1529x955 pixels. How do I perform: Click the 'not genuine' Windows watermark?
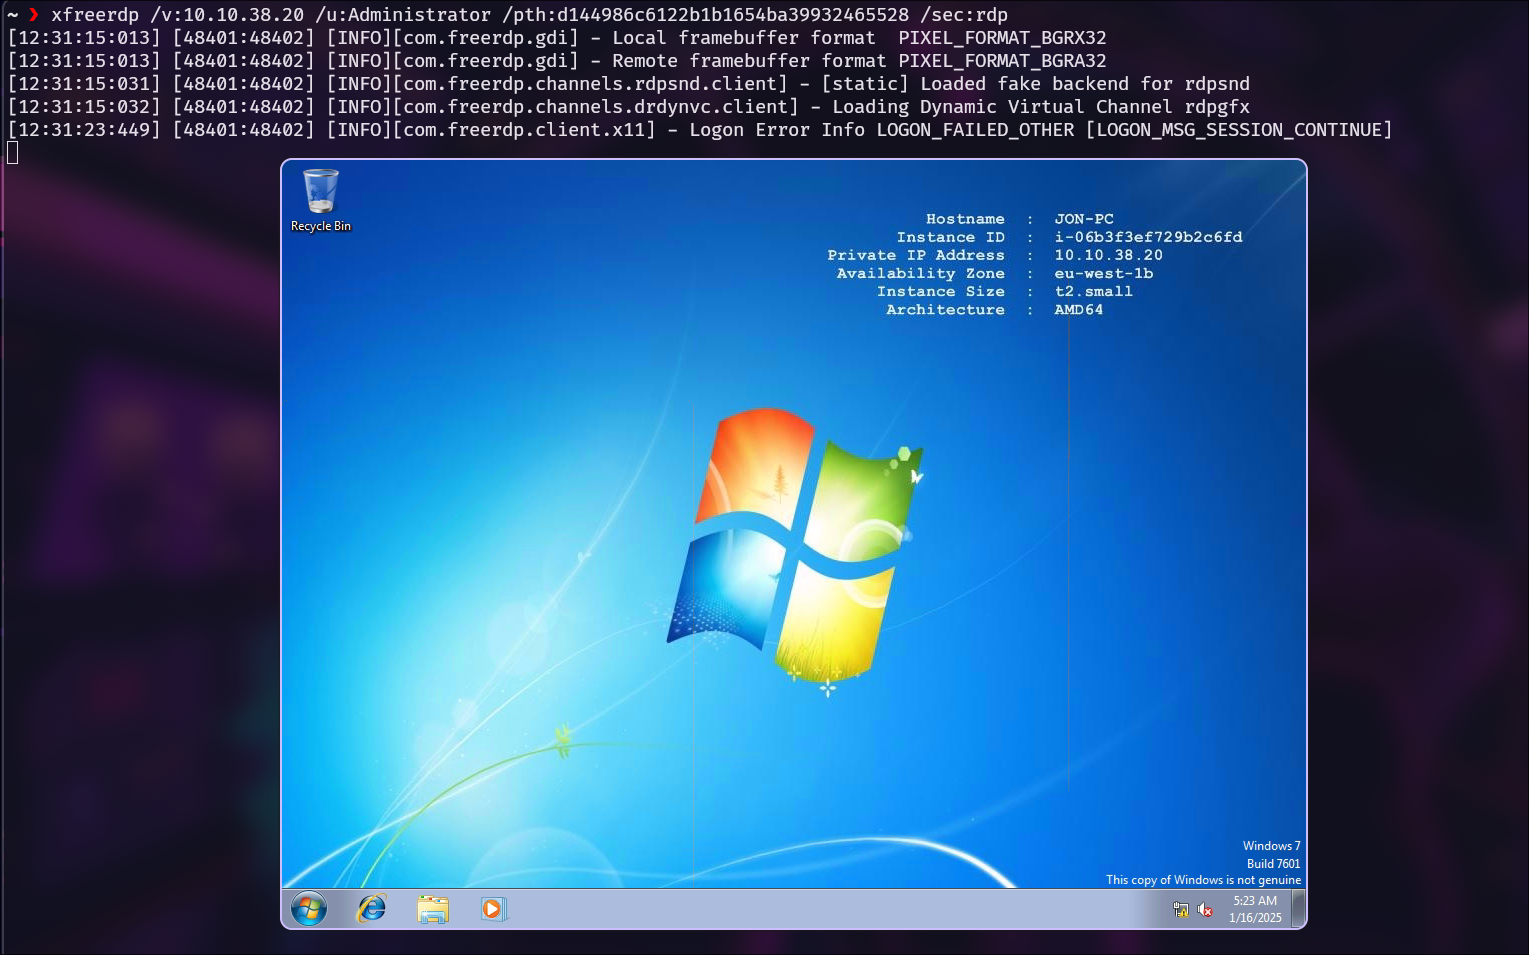click(x=1203, y=880)
